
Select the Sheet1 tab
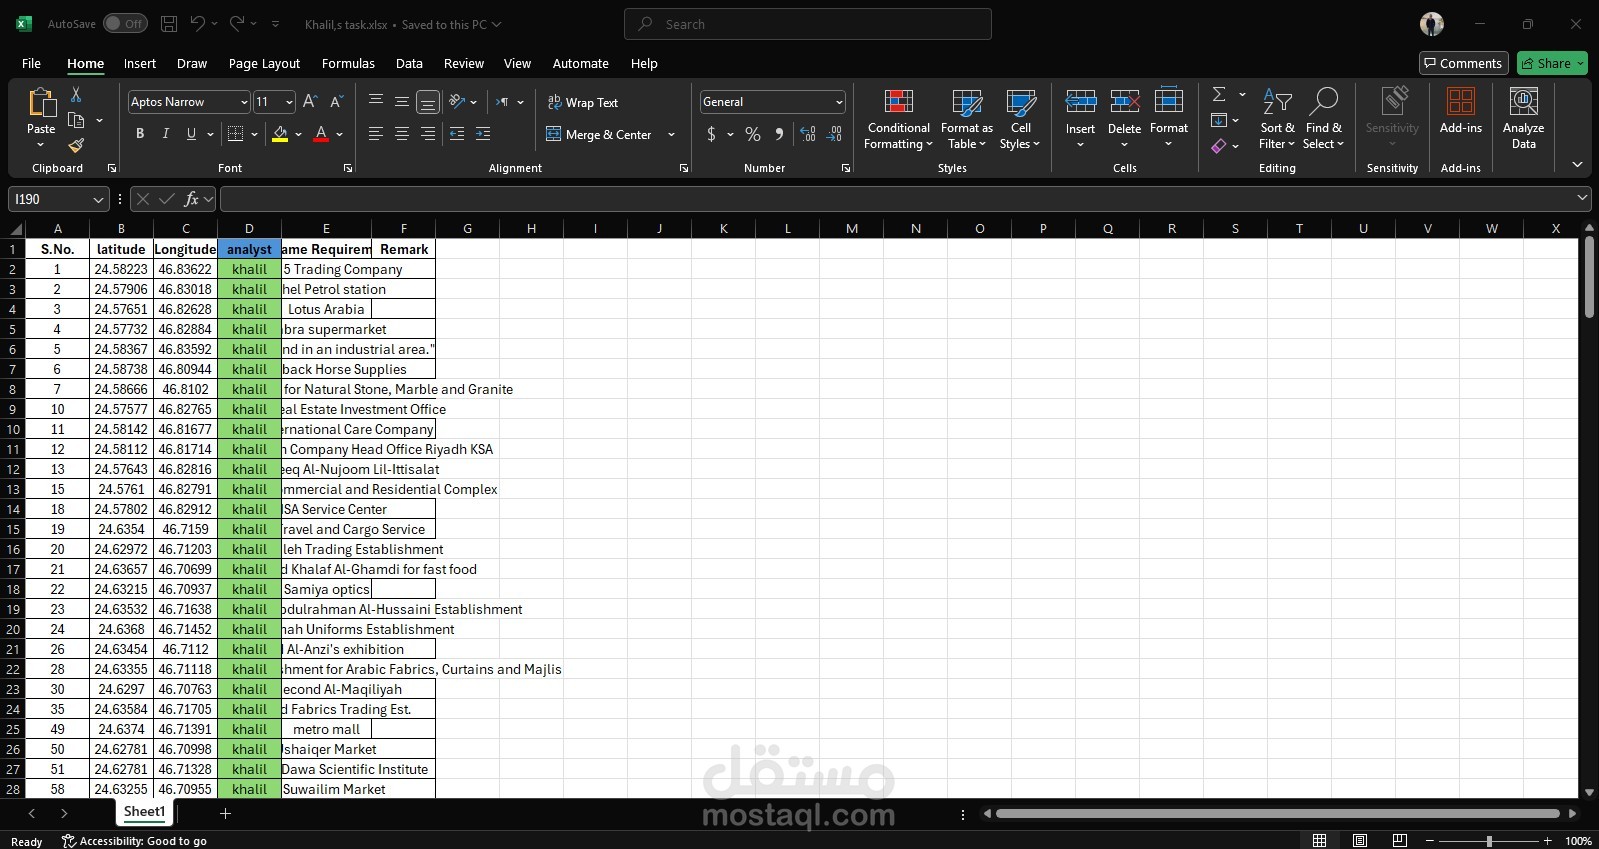(144, 812)
